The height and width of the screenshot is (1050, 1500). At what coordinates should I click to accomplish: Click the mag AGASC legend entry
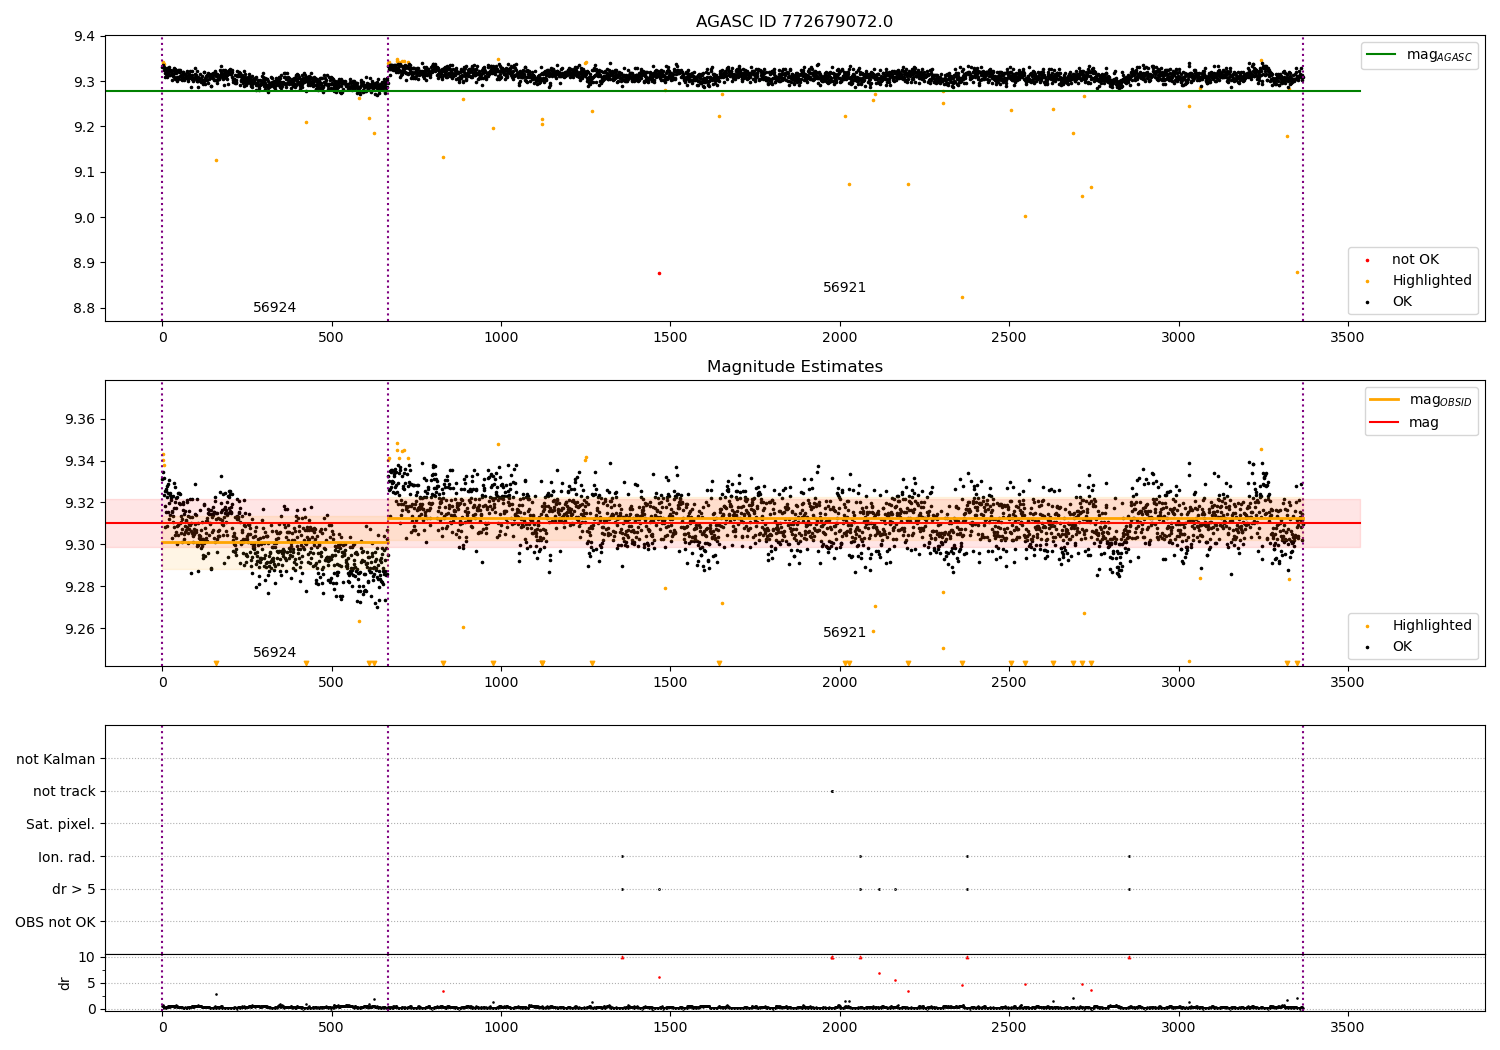1420,55
